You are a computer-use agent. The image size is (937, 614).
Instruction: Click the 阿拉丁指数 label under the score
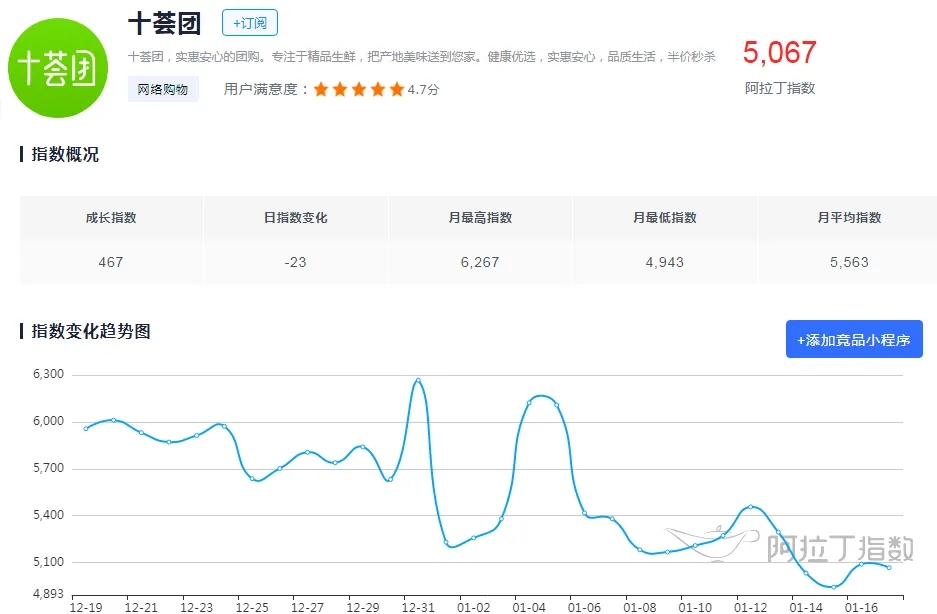click(x=780, y=88)
